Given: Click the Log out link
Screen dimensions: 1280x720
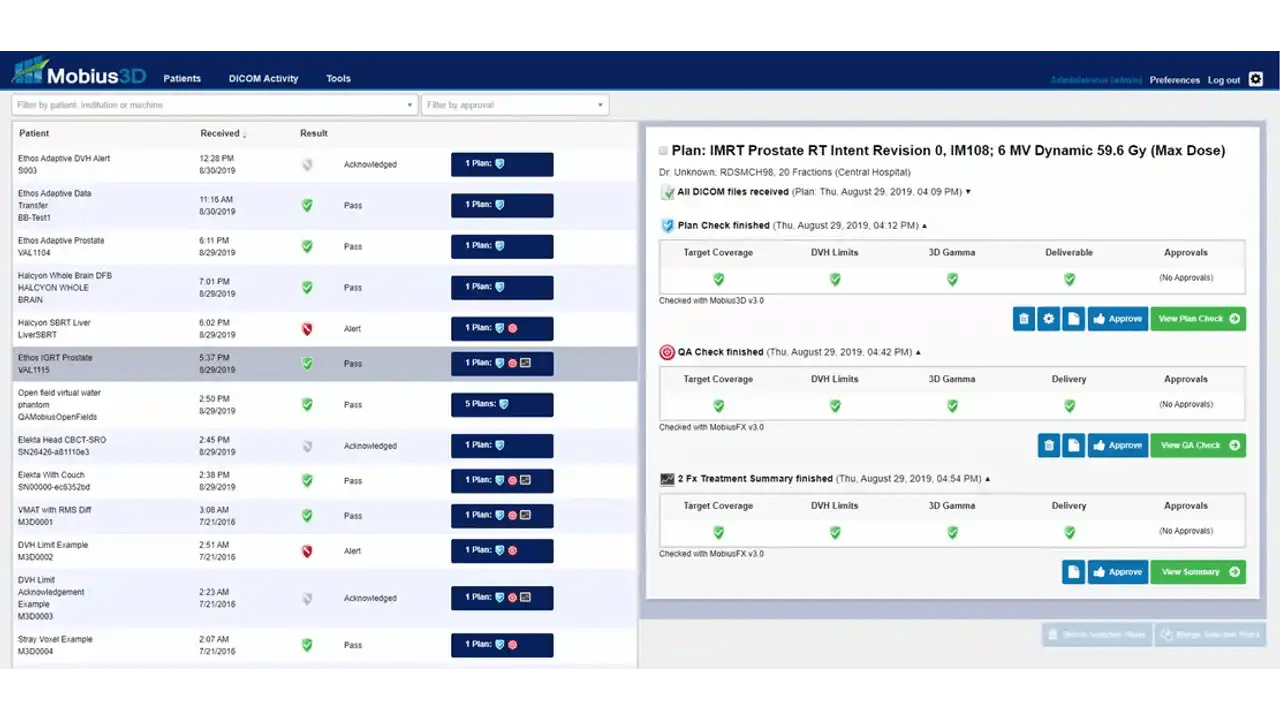Looking at the screenshot, I should point(1223,80).
